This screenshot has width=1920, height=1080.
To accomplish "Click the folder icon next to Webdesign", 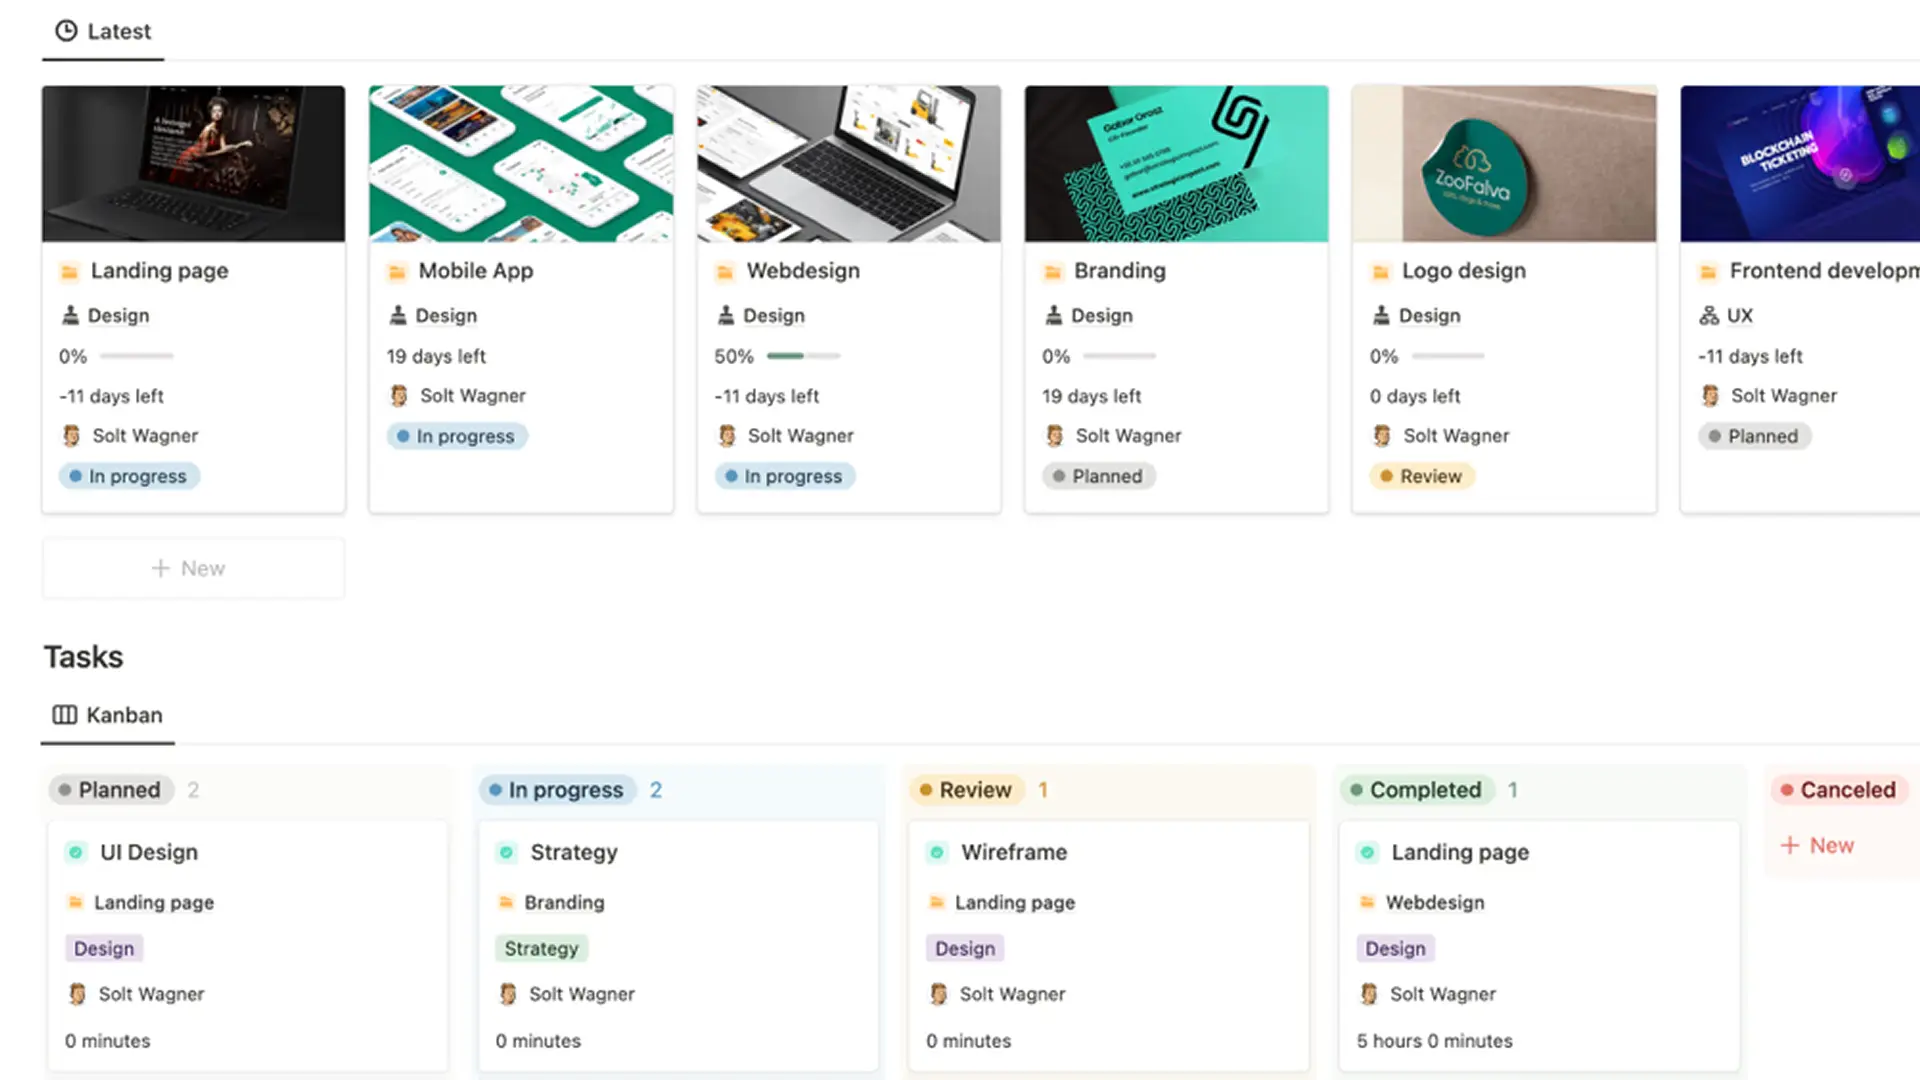I will tap(725, 272).
